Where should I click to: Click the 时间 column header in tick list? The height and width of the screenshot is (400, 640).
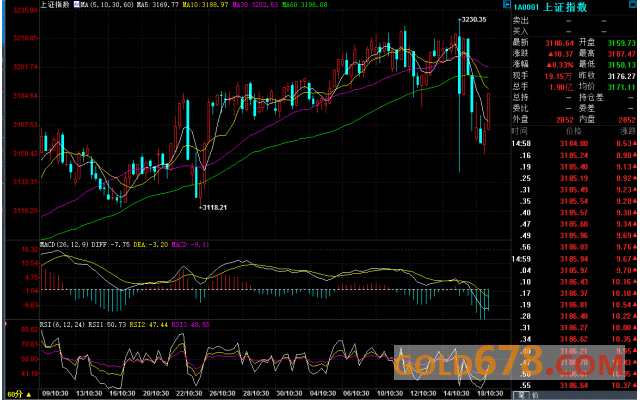(520, 131)
